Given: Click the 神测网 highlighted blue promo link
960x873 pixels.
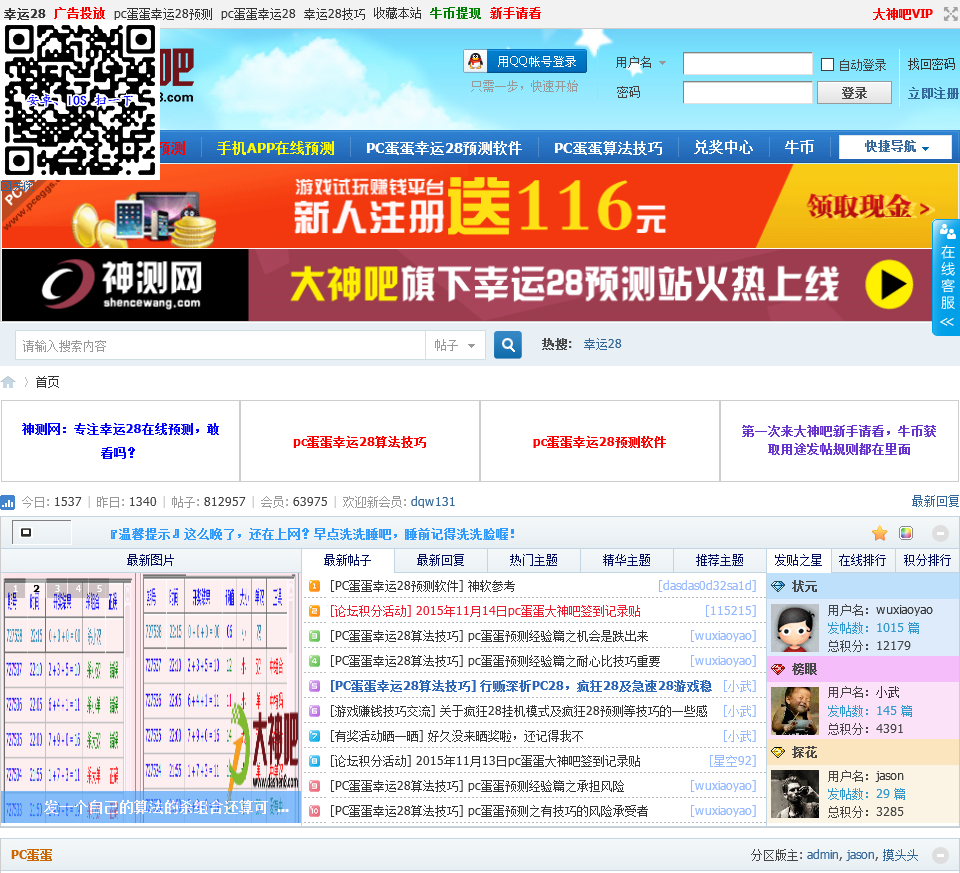Looking at the screenshot, I should coord(120,441).
